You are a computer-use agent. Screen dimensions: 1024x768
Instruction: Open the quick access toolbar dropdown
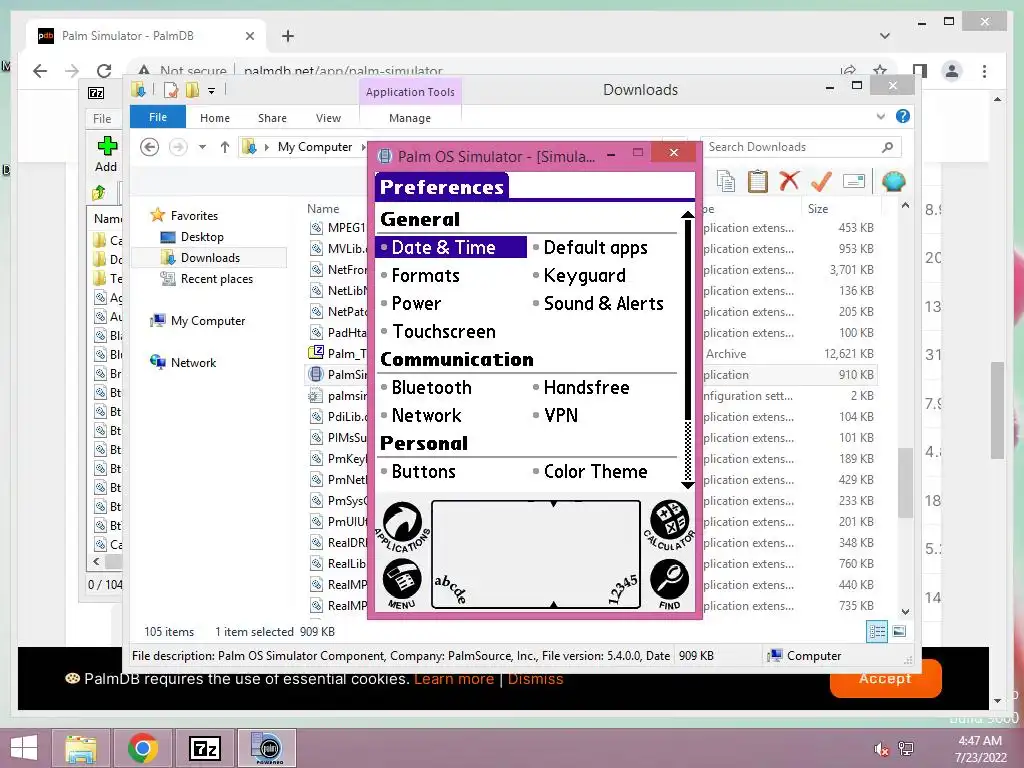(212, 91)
